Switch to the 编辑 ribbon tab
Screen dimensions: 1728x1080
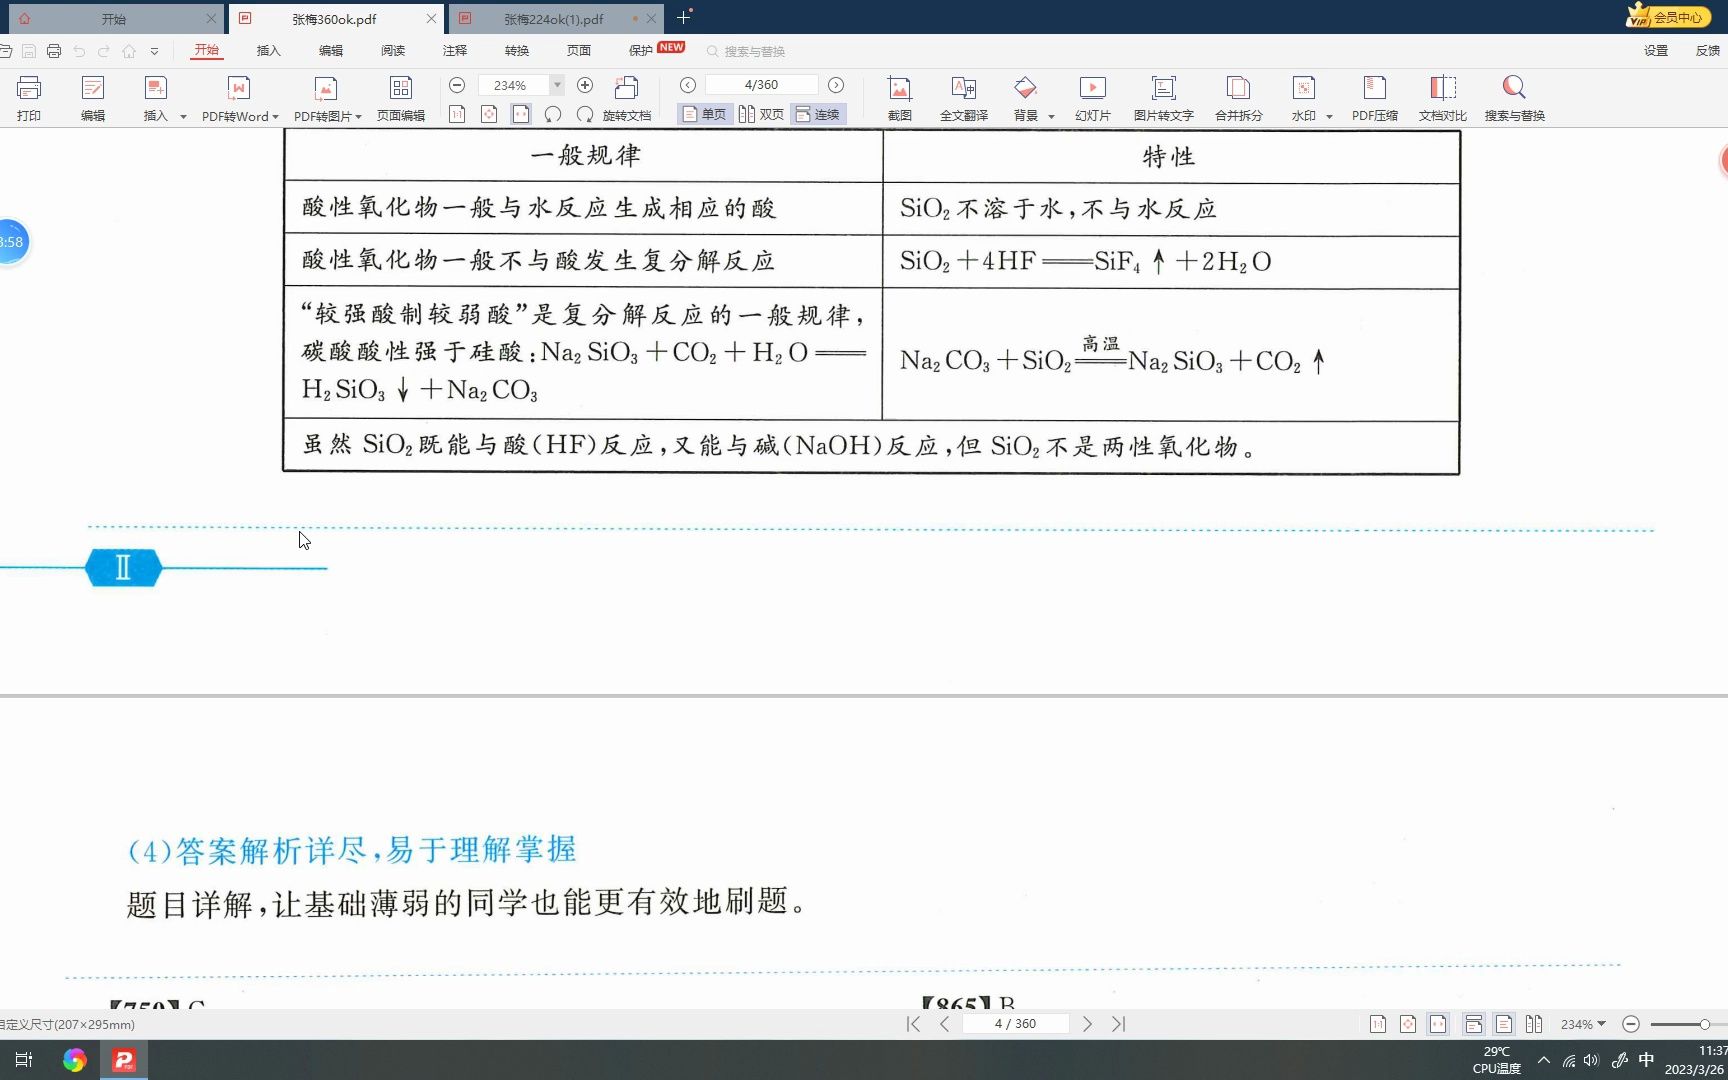331,50
